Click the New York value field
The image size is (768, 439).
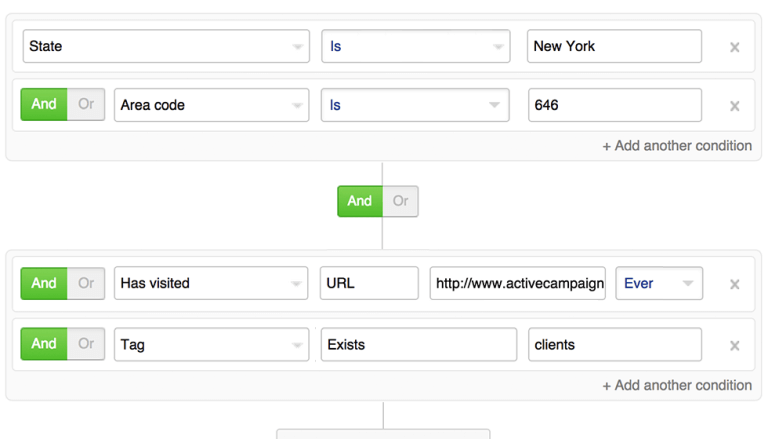click(x=614, y=46)
